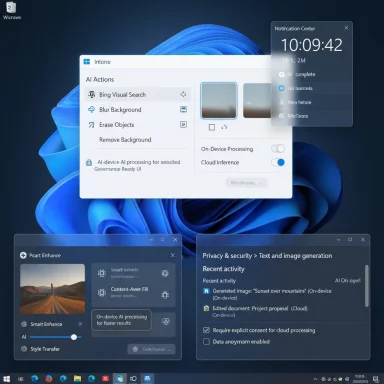Image resolution: width=384 pixels, height=384 pixels.
Task: Click the arrow icon beside Erase Objects
Action: [91, 125]
